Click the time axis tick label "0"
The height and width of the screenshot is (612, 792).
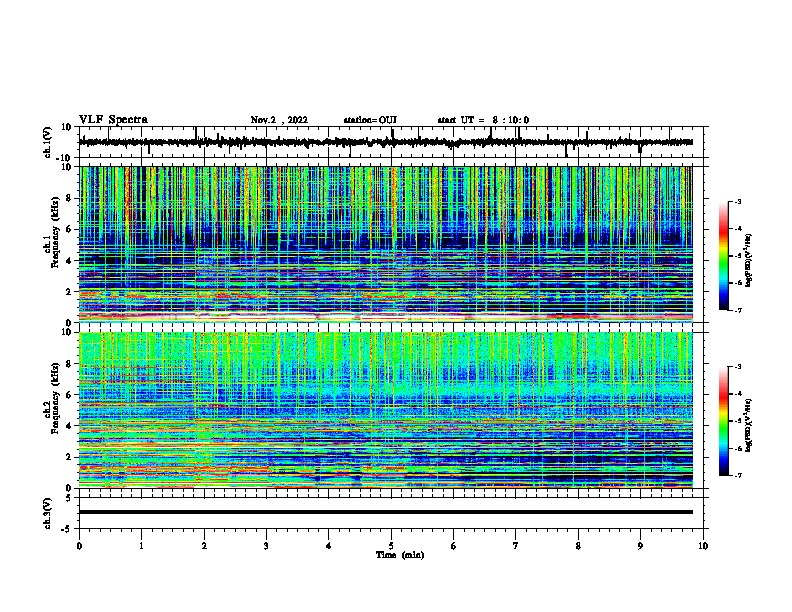79,546
